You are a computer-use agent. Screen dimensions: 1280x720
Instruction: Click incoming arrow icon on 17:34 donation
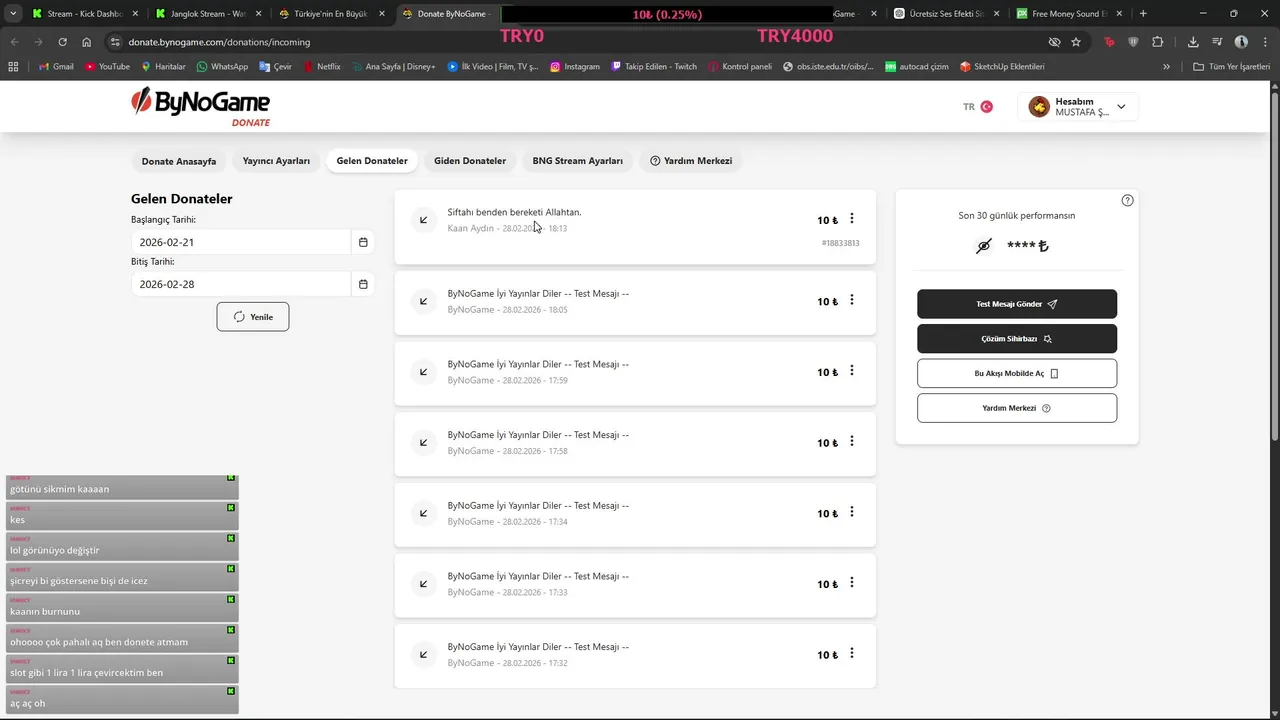coord(424,513)
